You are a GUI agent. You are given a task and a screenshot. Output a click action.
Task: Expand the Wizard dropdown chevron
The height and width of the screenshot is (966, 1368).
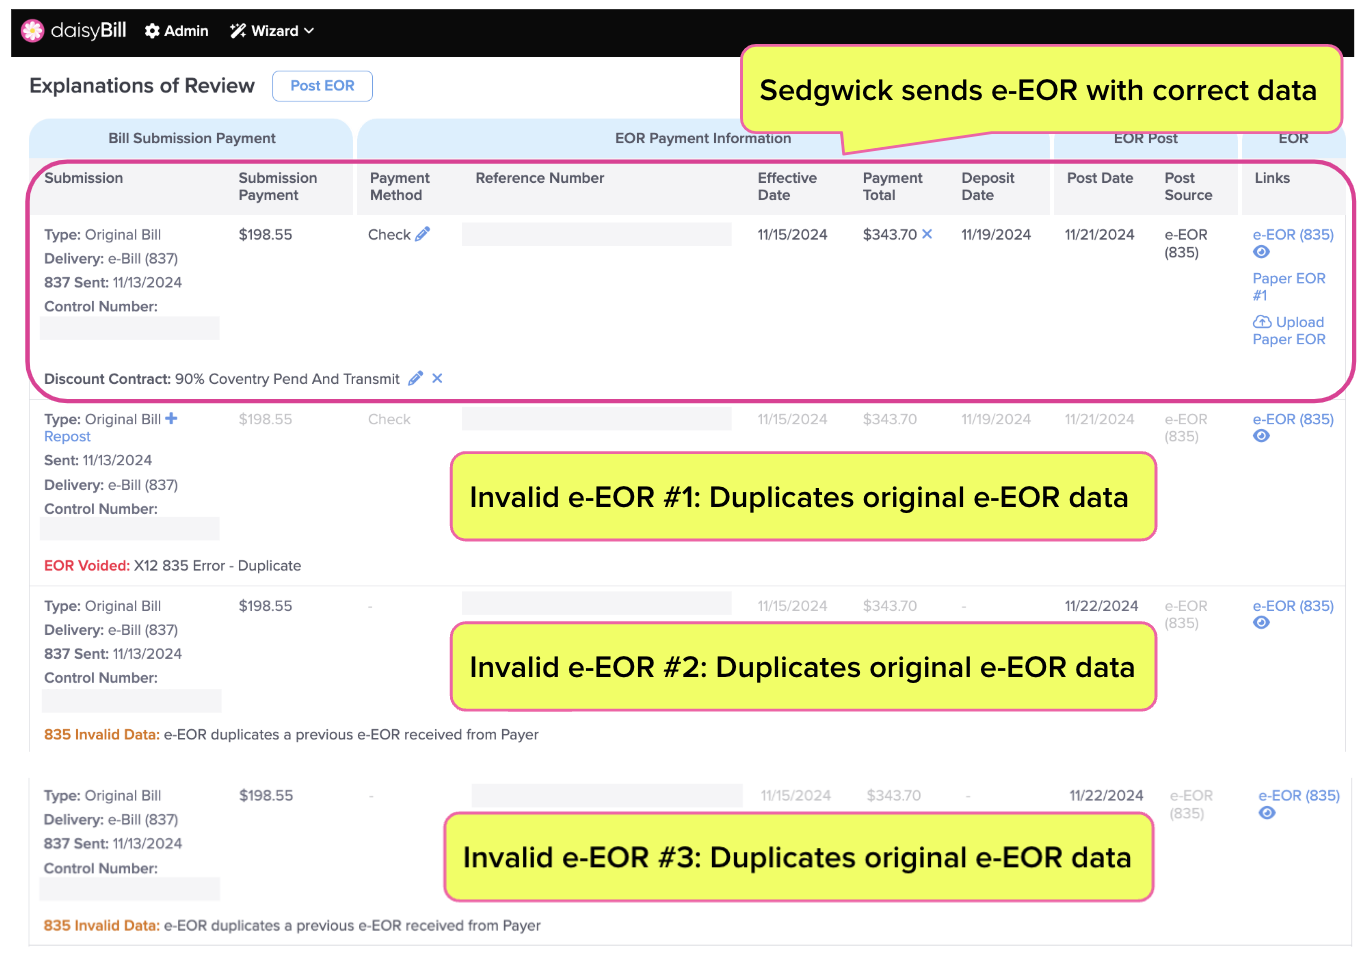[307, 31]
